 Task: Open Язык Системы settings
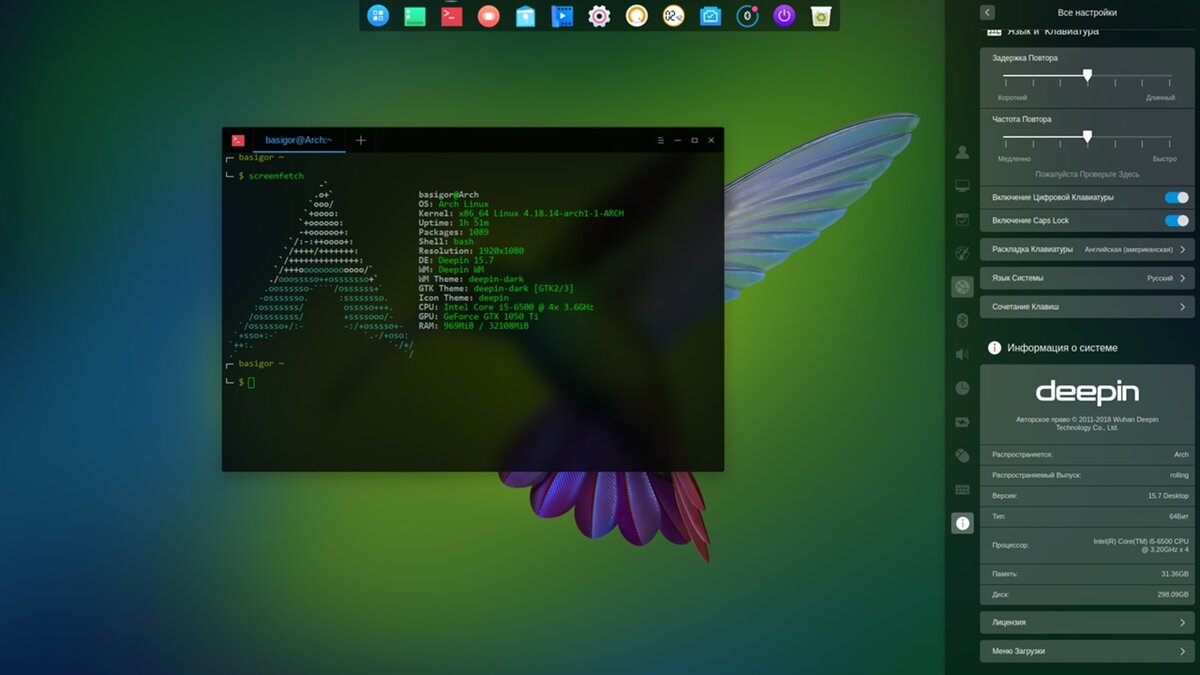tap(1087, 278)
